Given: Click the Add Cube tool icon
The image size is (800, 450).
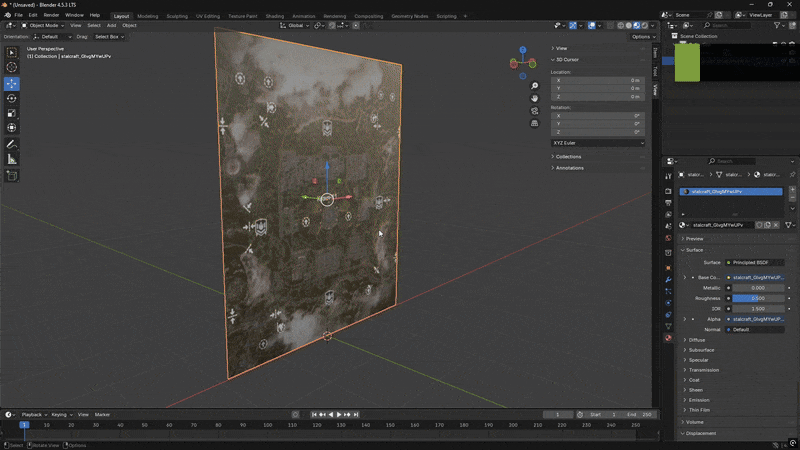Looking at the screenshot, I should point(12,175).
